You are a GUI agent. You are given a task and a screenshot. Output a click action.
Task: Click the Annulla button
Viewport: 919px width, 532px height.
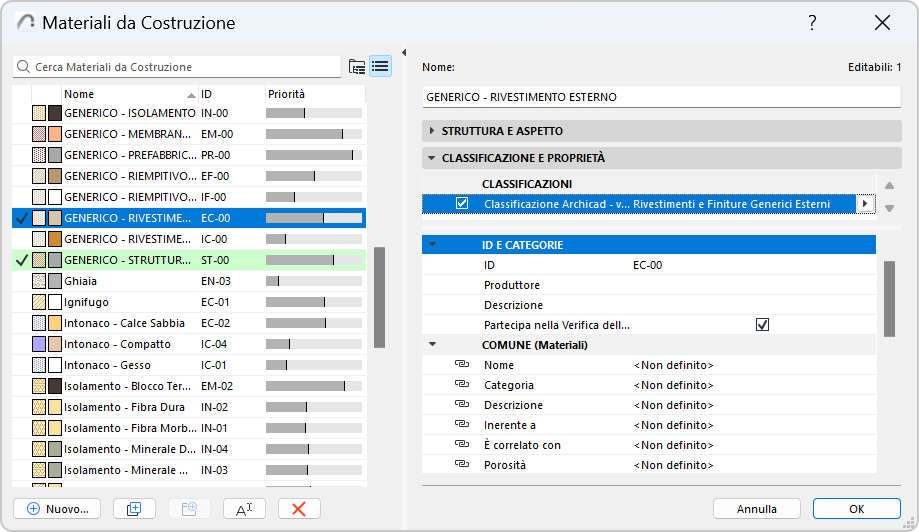pyautogui.click(x=757, y=508)
